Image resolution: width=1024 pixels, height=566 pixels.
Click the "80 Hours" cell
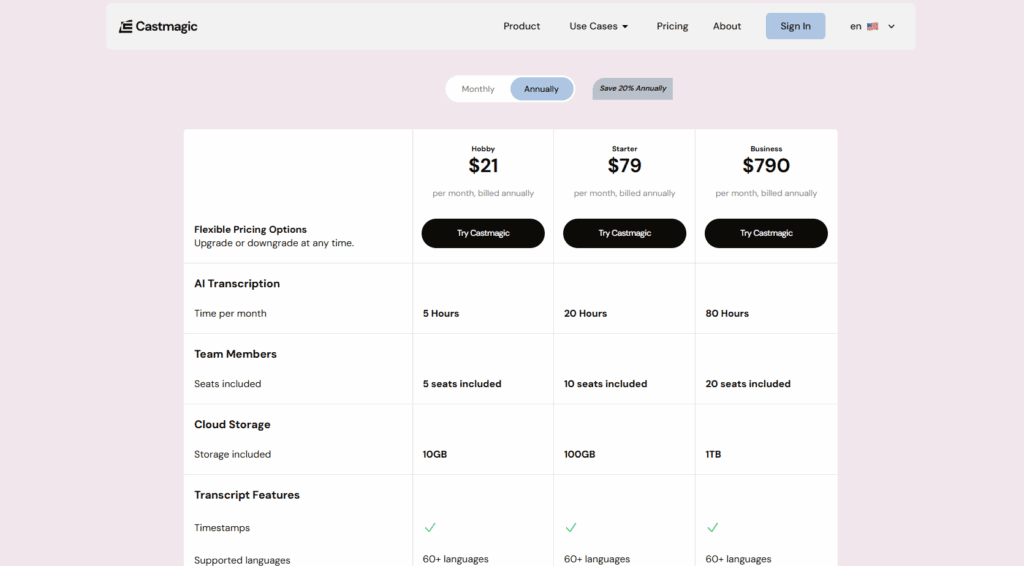point(727,313)
